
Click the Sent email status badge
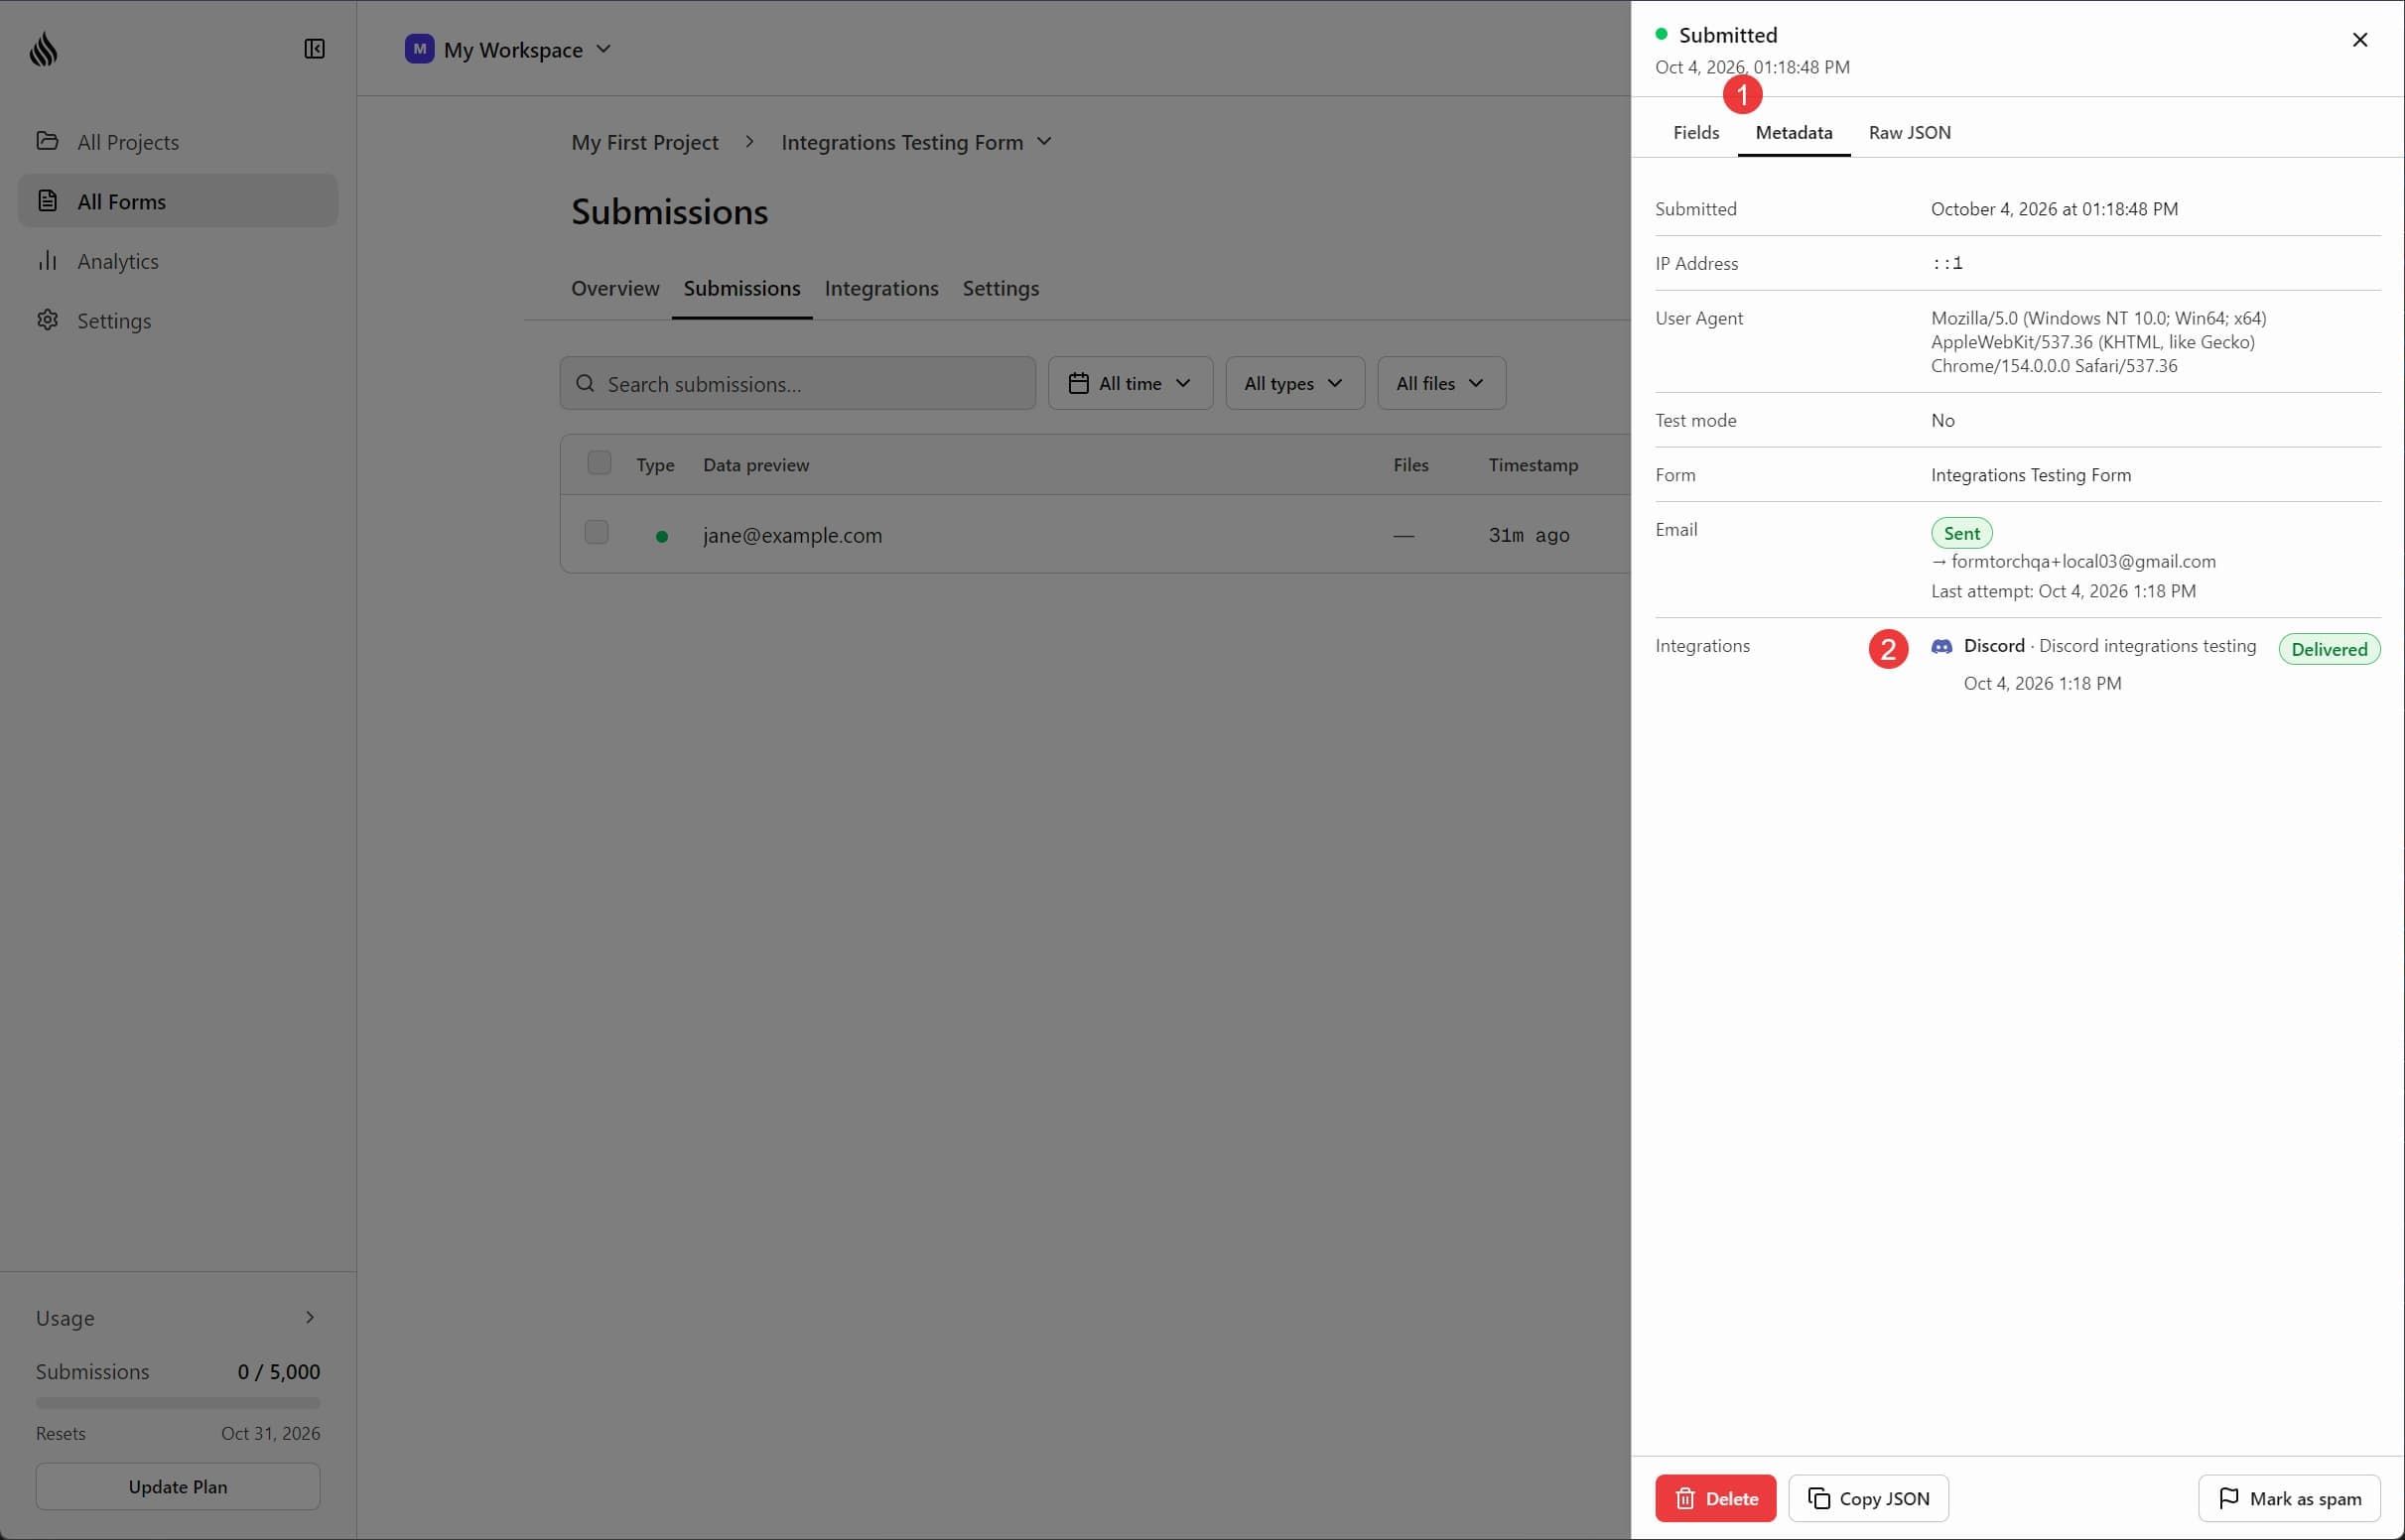coord(1961,533)
